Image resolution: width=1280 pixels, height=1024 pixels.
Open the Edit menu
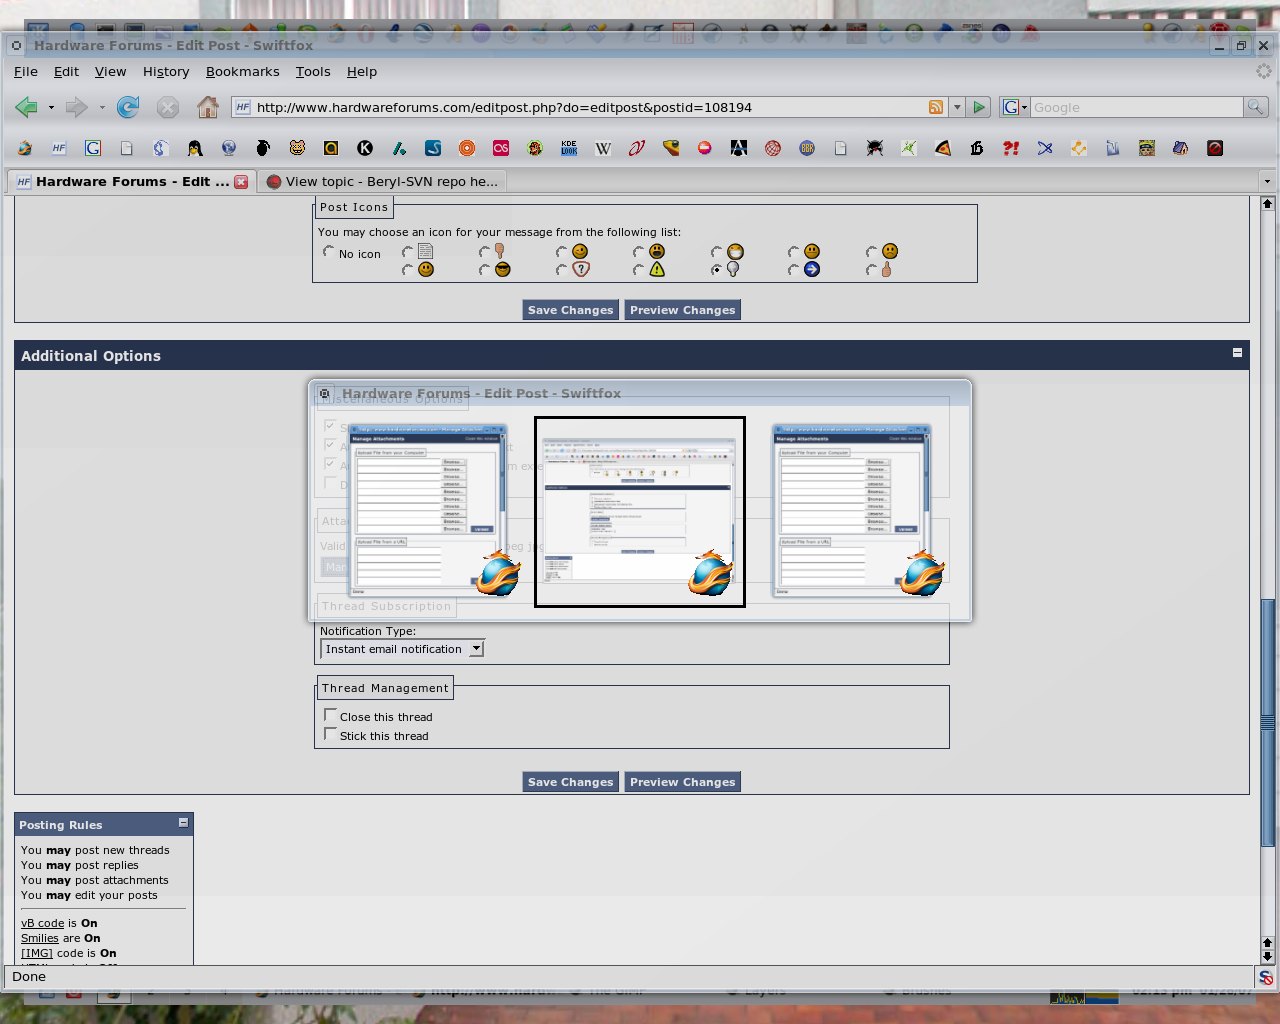[66, 71]
